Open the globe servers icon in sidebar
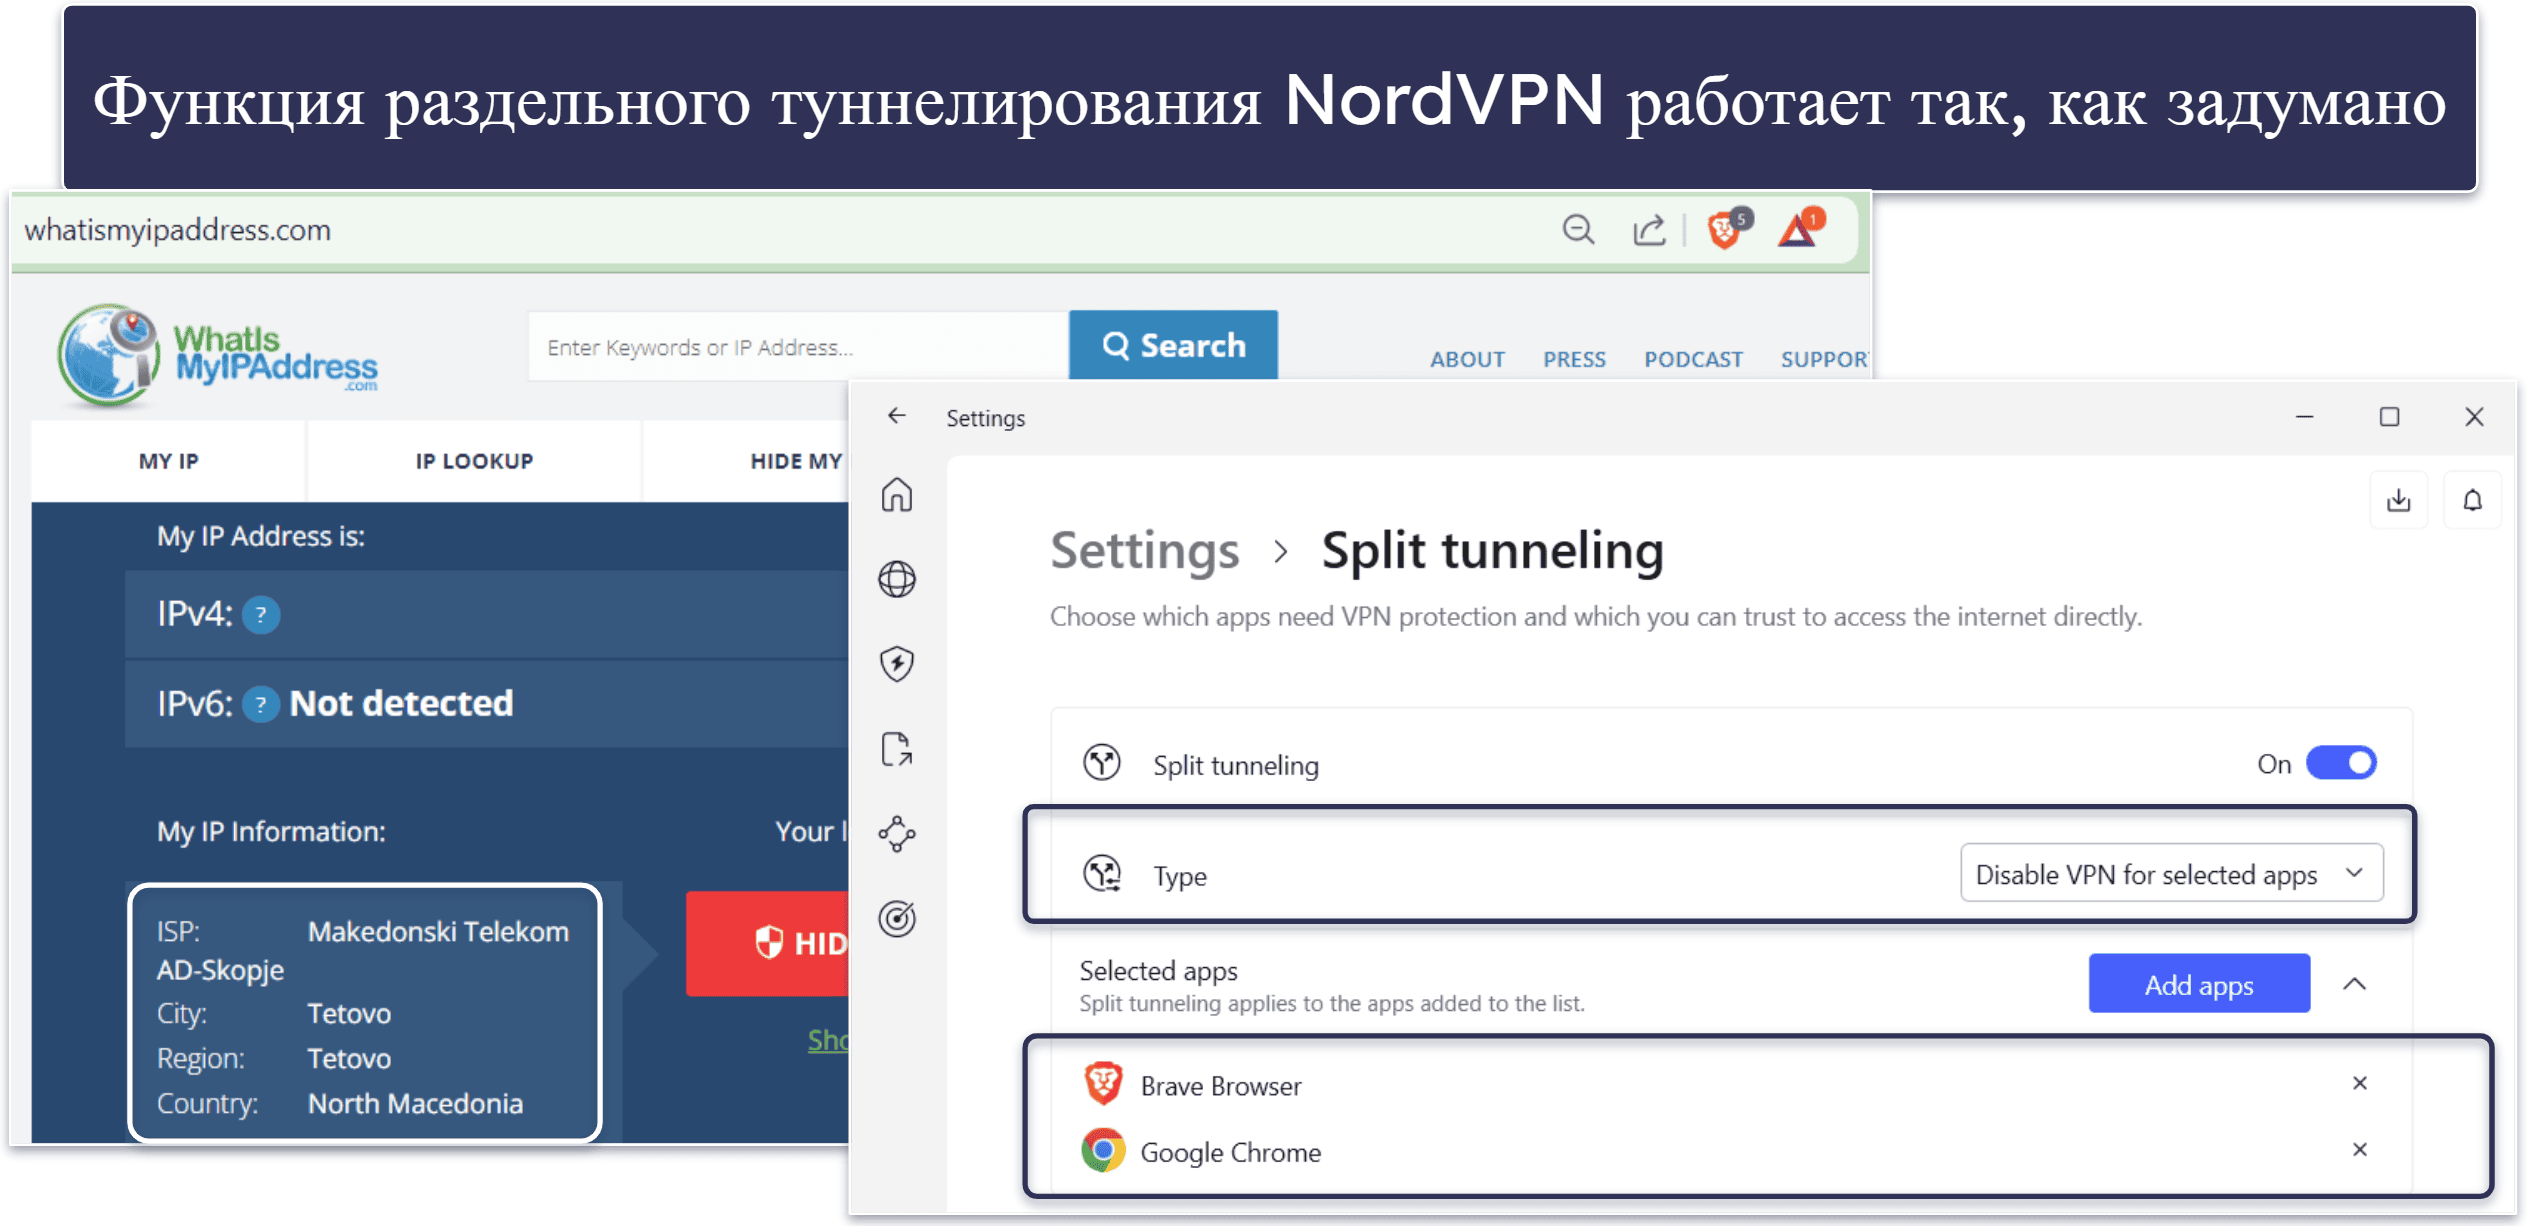2527x1226 pixels. pyautogui.click(x=897, y=579)
